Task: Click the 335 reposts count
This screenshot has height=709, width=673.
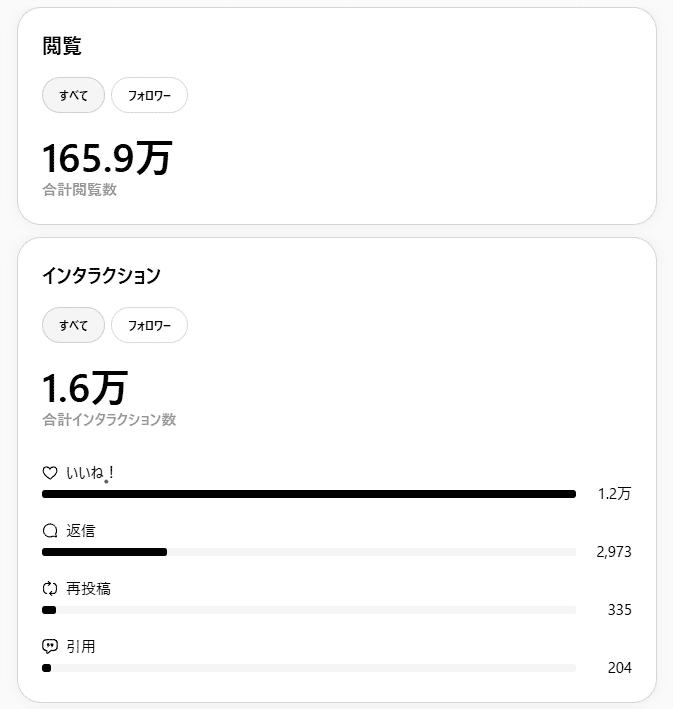Action: (x=620, y=610)
